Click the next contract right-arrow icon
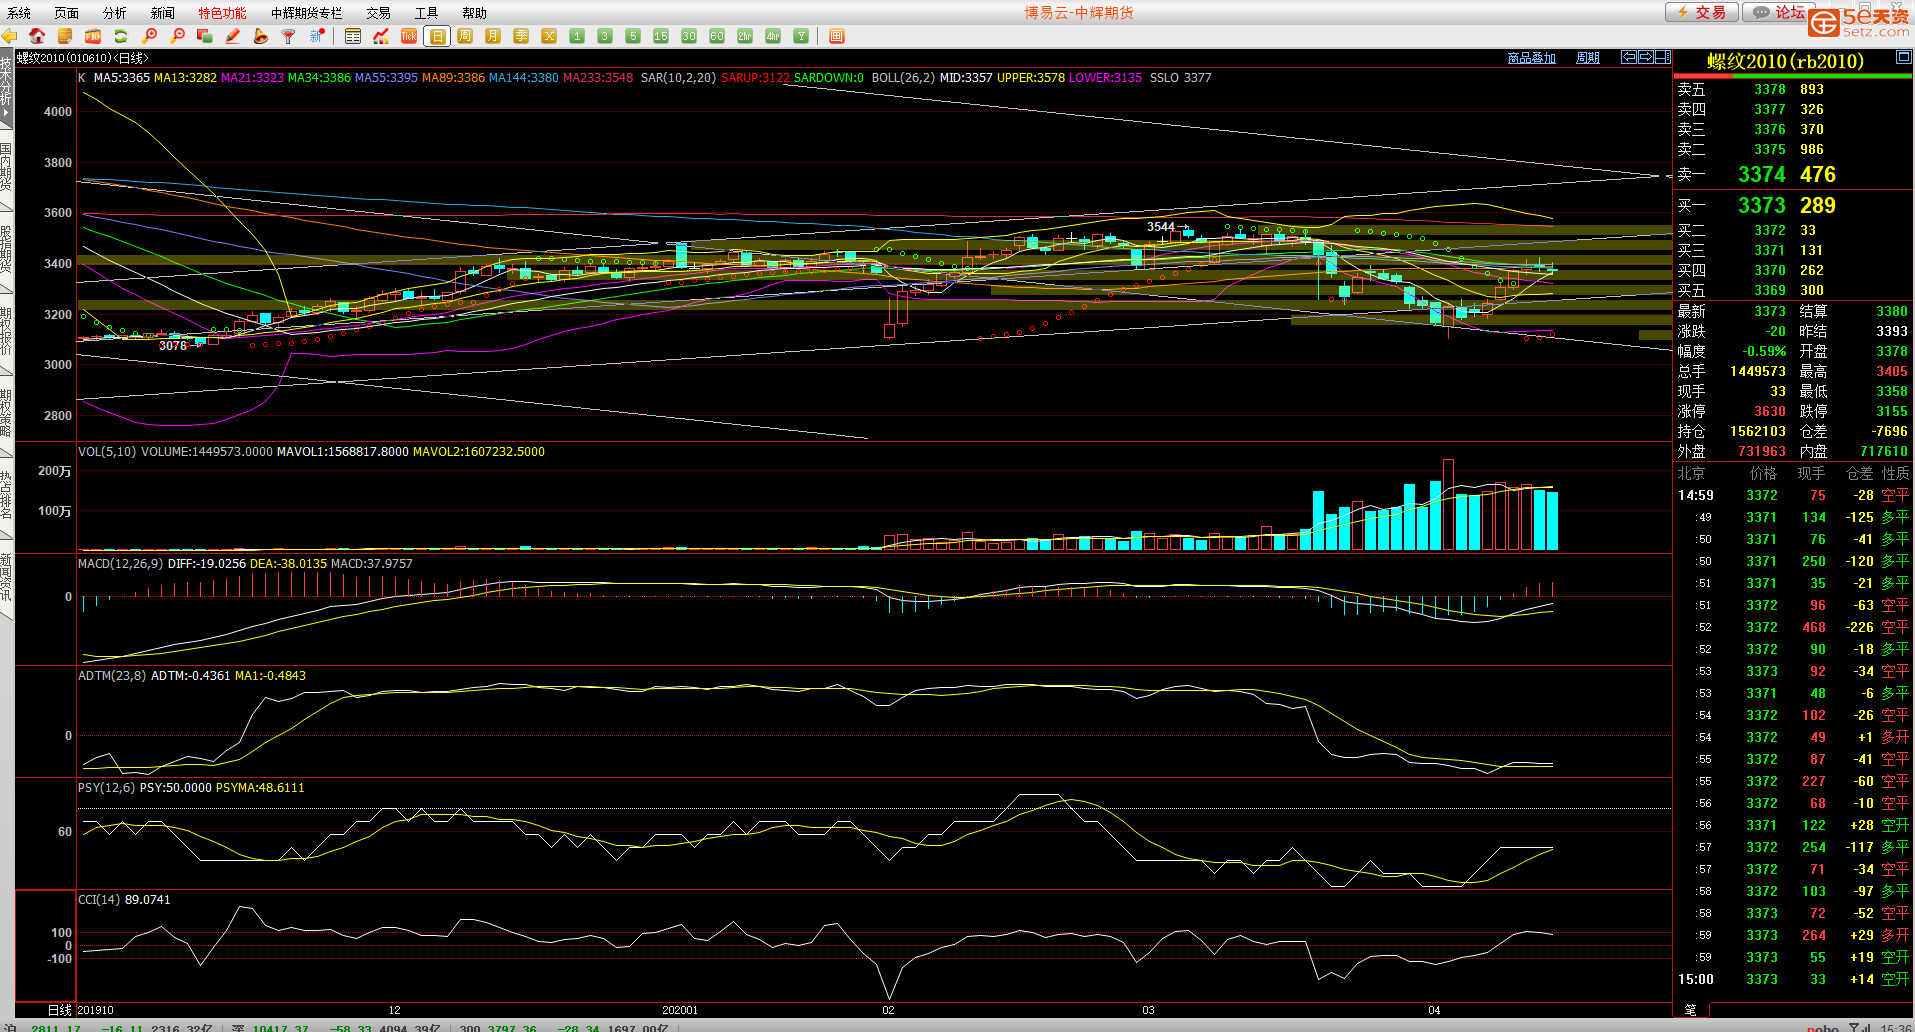 (1646, 57)
